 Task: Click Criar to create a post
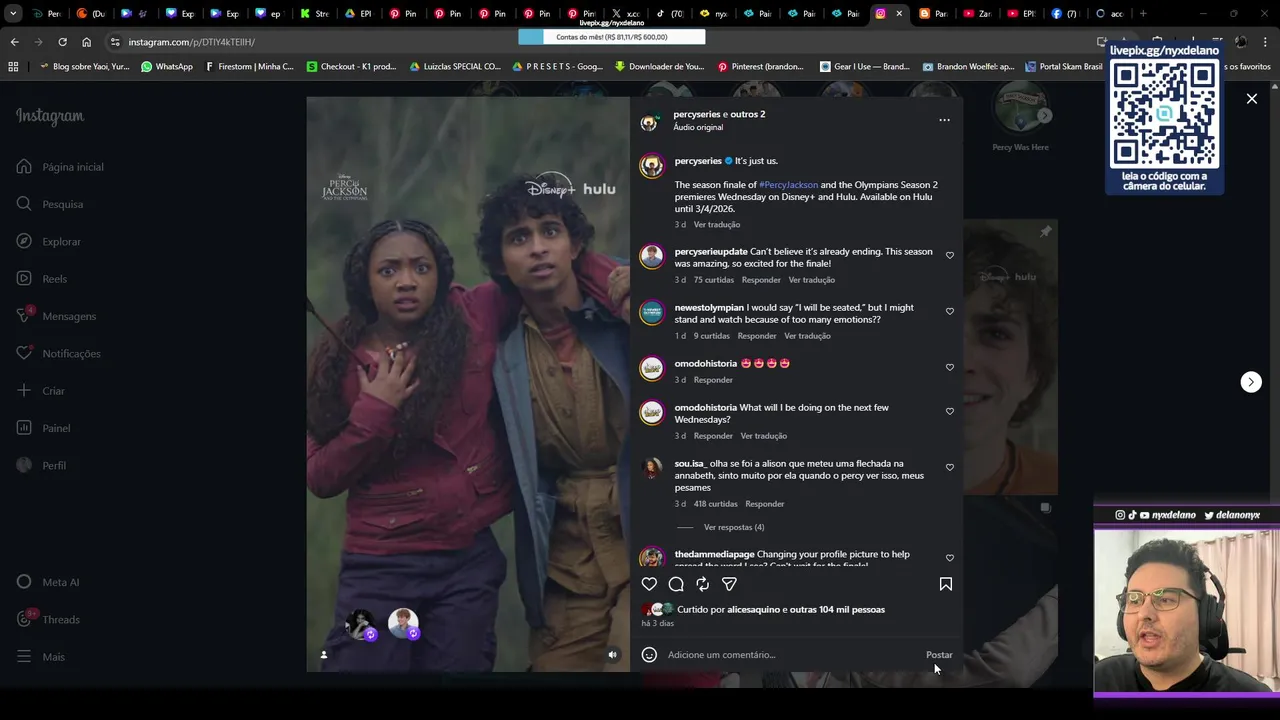[x=41, y=391]
